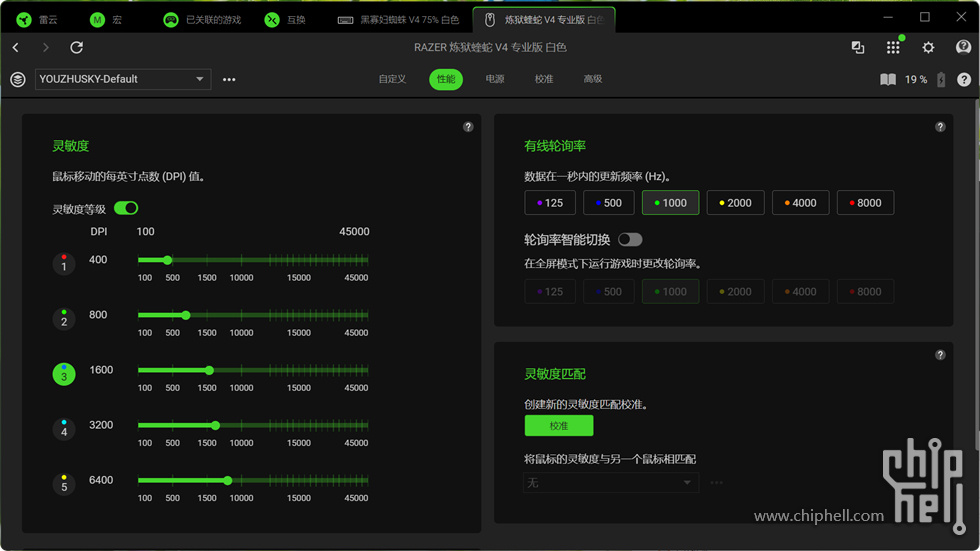
Task: Open the modules grid icon
Action: (893, 47)
